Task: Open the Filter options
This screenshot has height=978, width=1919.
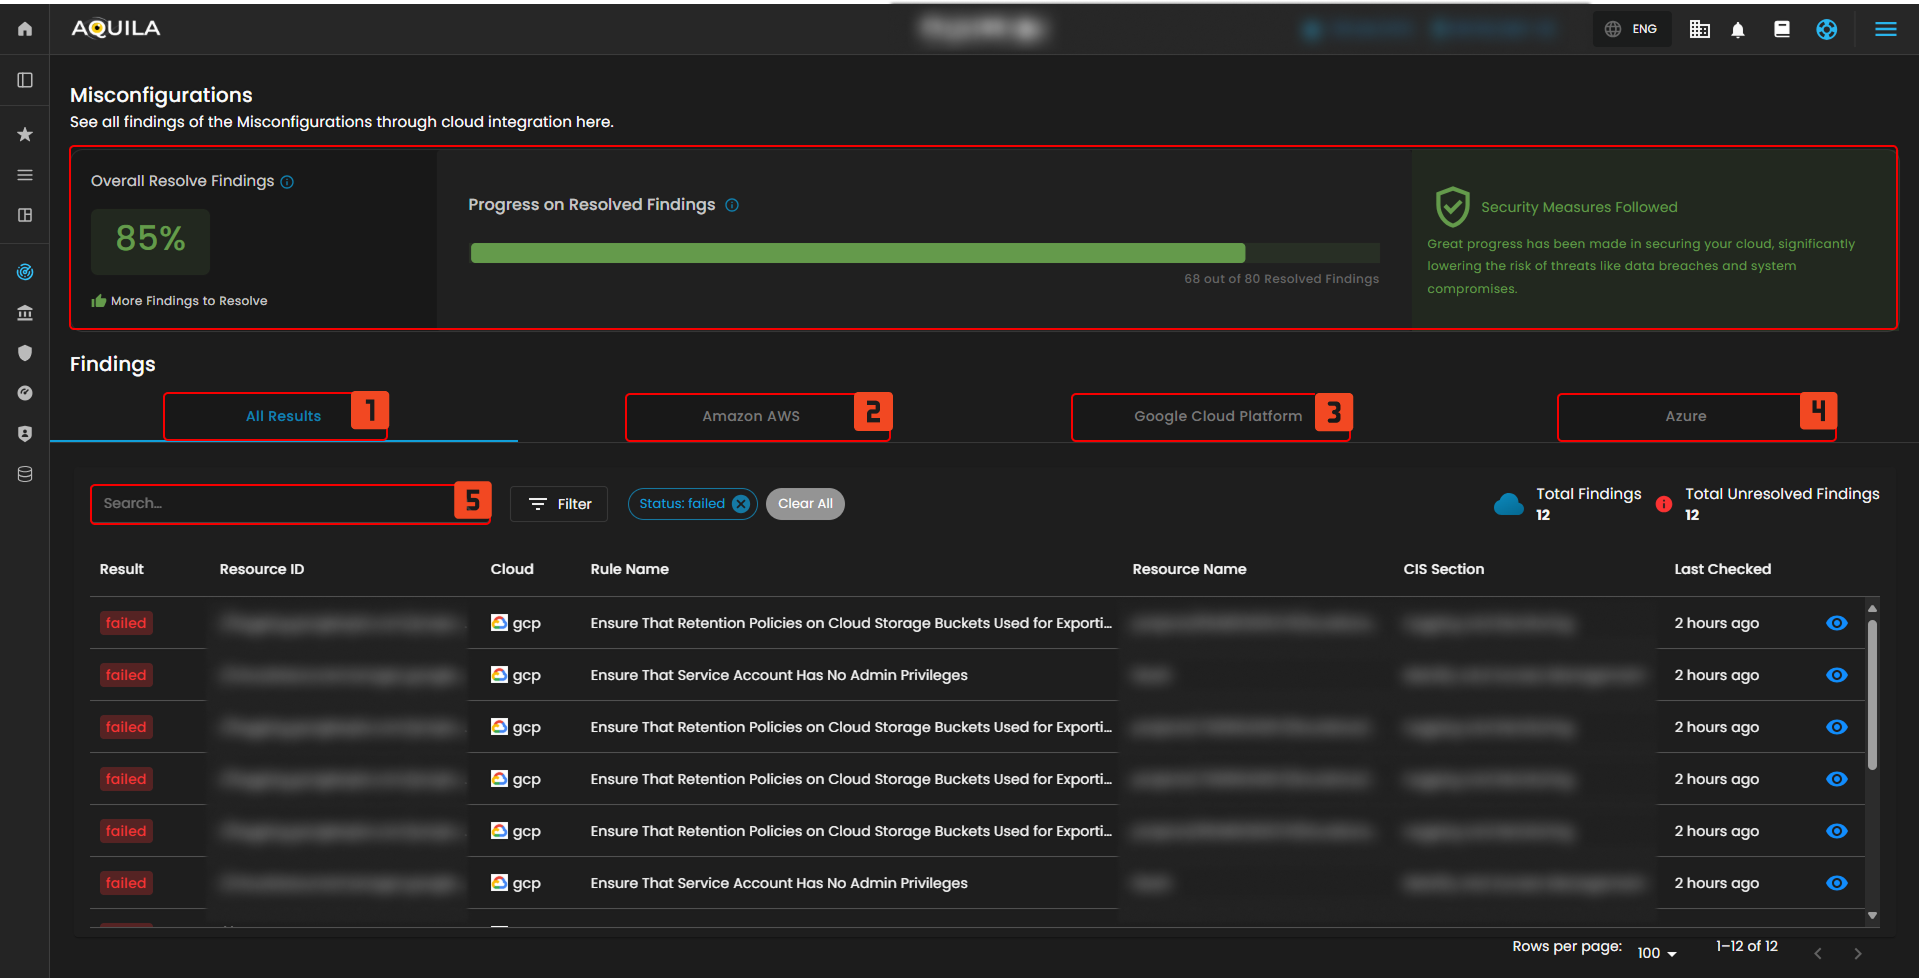Action: click(560, 504)
